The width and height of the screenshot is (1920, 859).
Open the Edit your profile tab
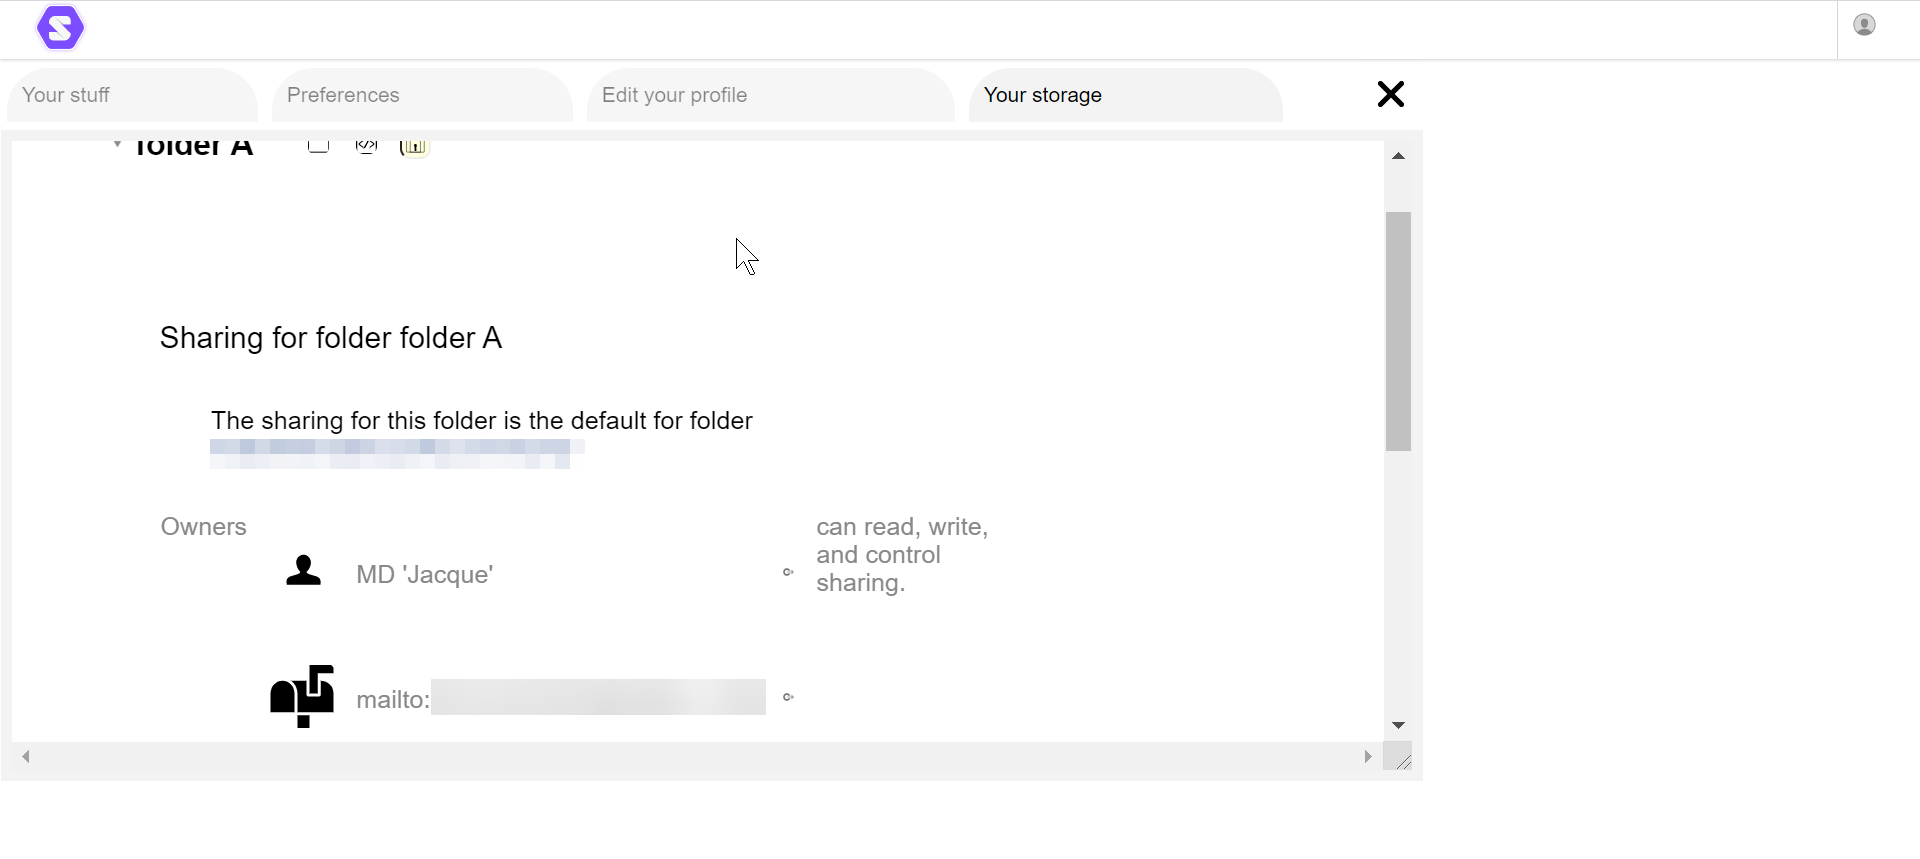pyautogui.click(x=674, y=95)
